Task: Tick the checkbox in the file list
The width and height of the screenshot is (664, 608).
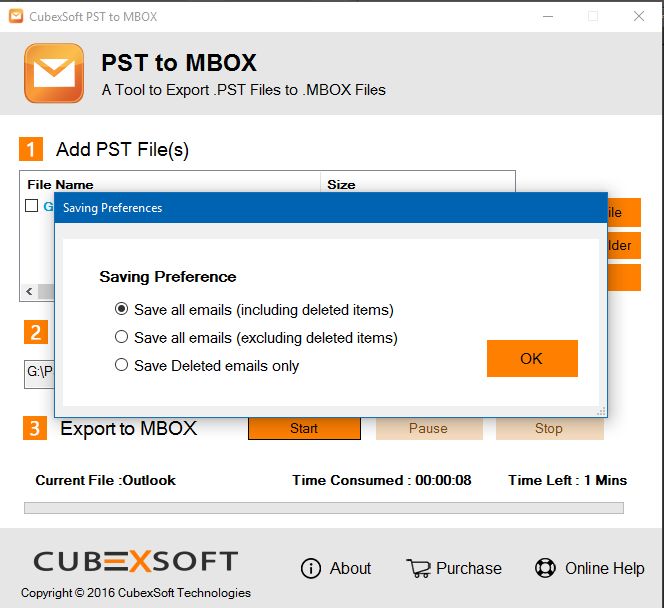Action: (x=31, y=206)
